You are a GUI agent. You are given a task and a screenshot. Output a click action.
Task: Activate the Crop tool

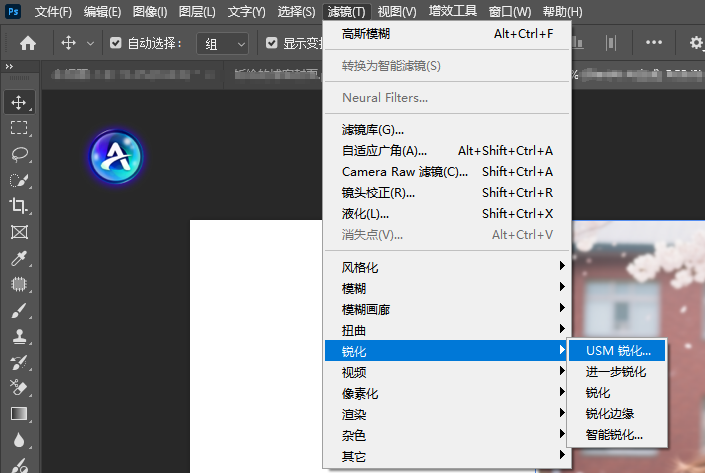18,206
